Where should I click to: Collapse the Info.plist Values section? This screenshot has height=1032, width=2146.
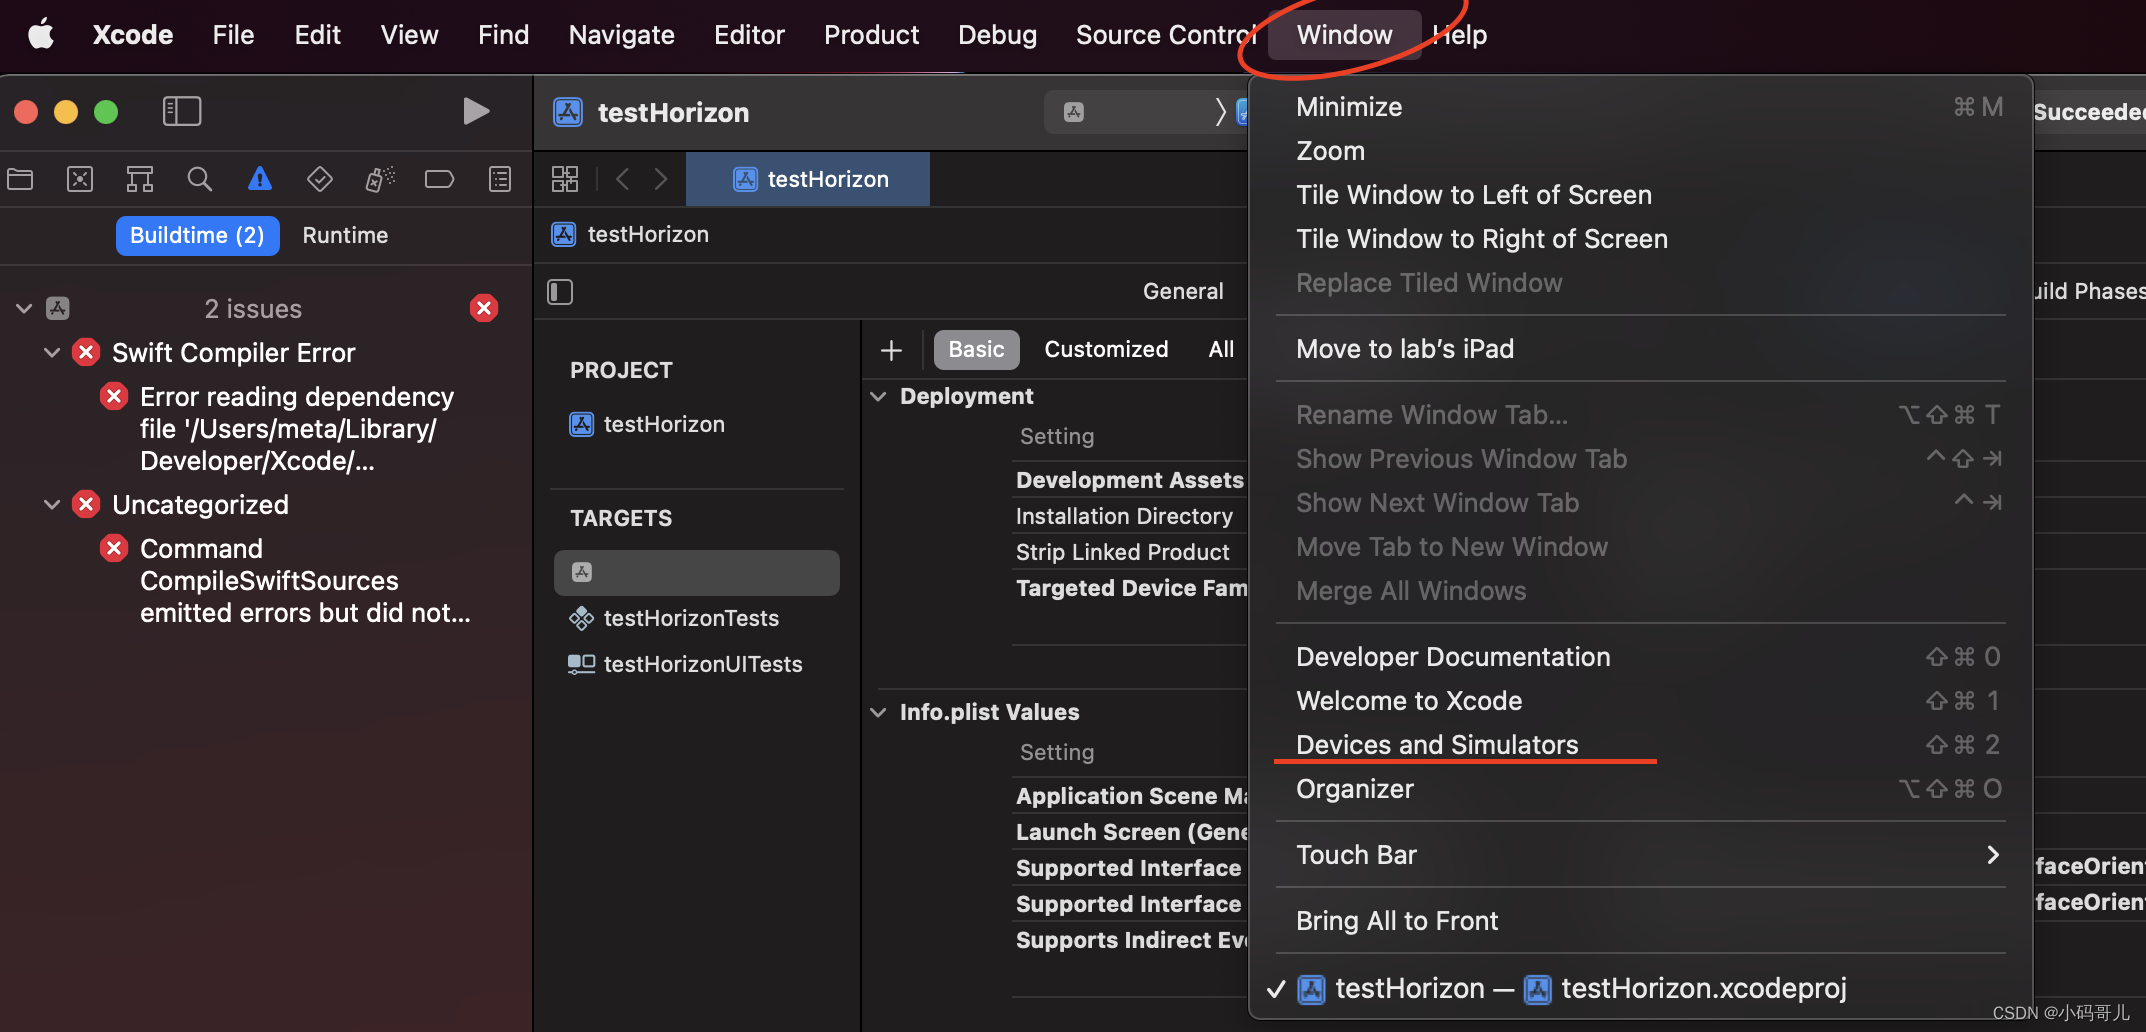tap(878, 712)
